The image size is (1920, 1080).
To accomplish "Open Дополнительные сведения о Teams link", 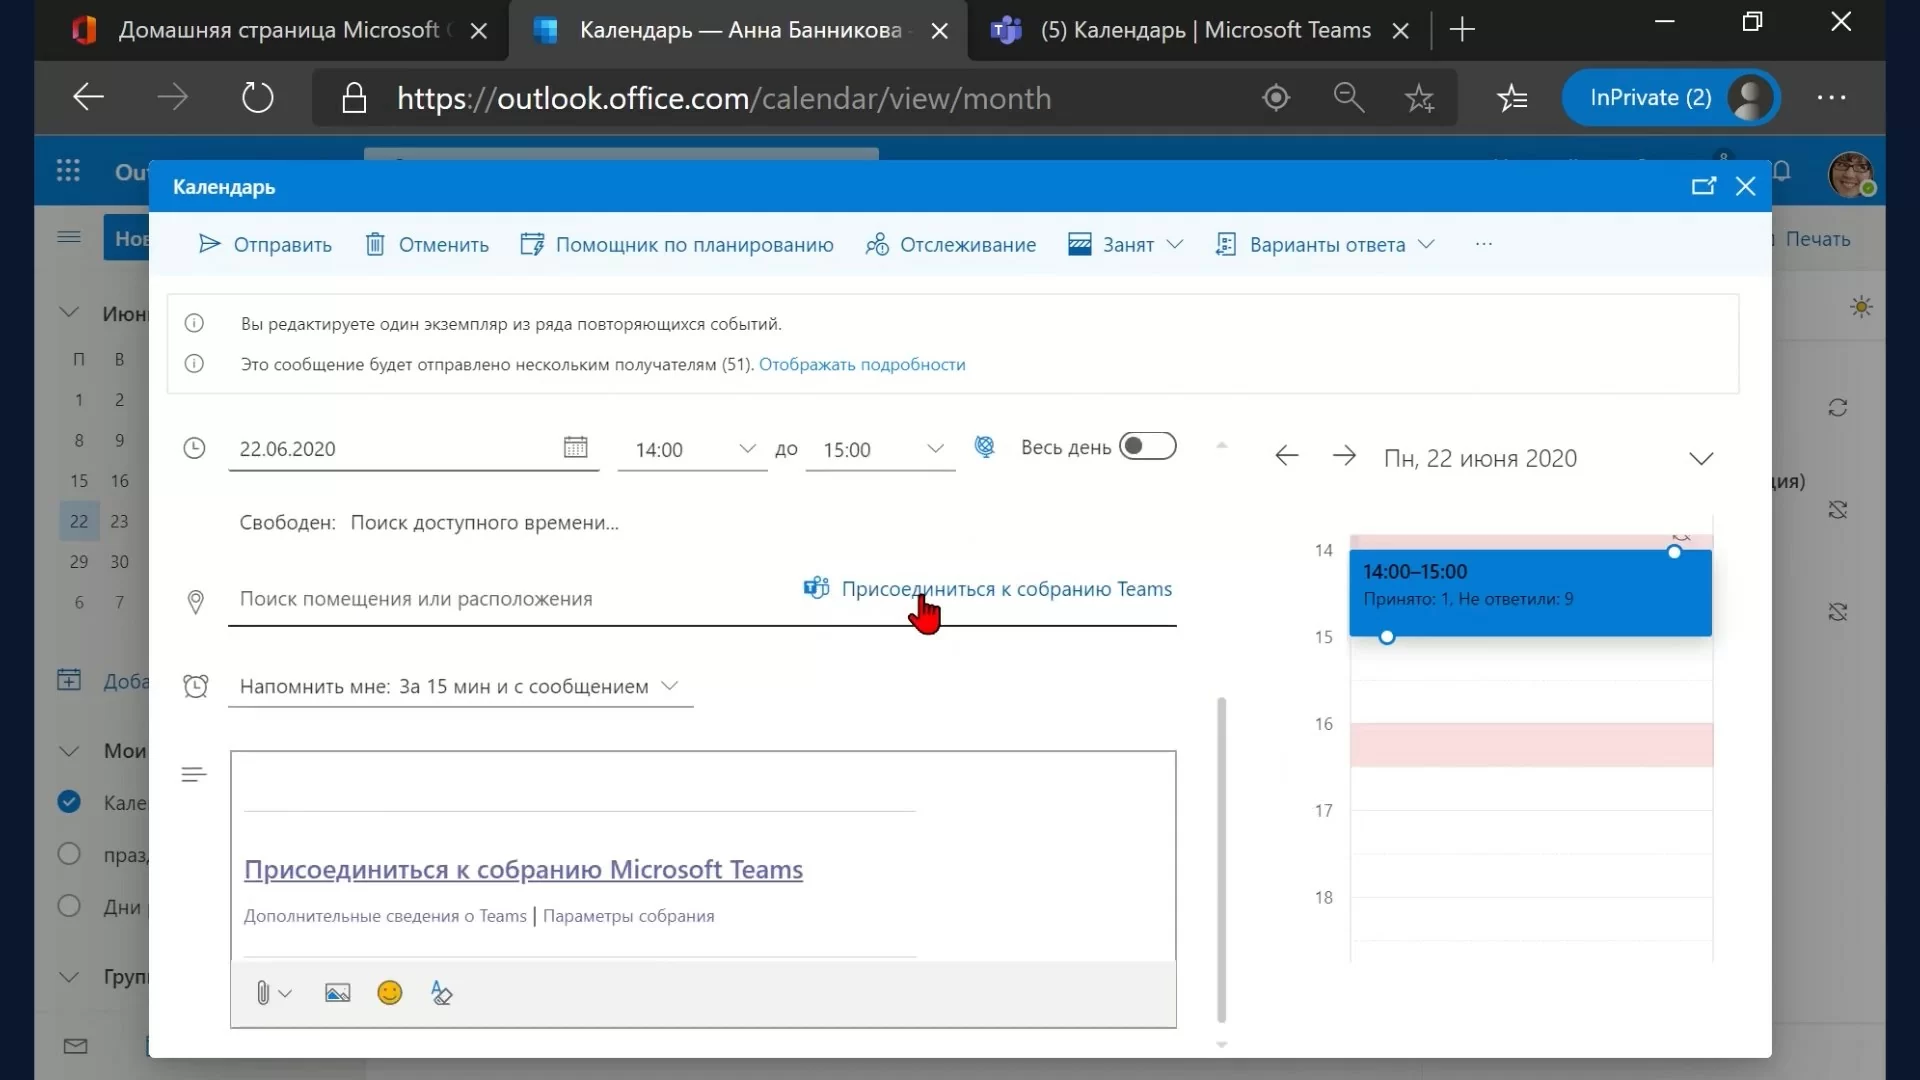I will [x=385, y=916].
